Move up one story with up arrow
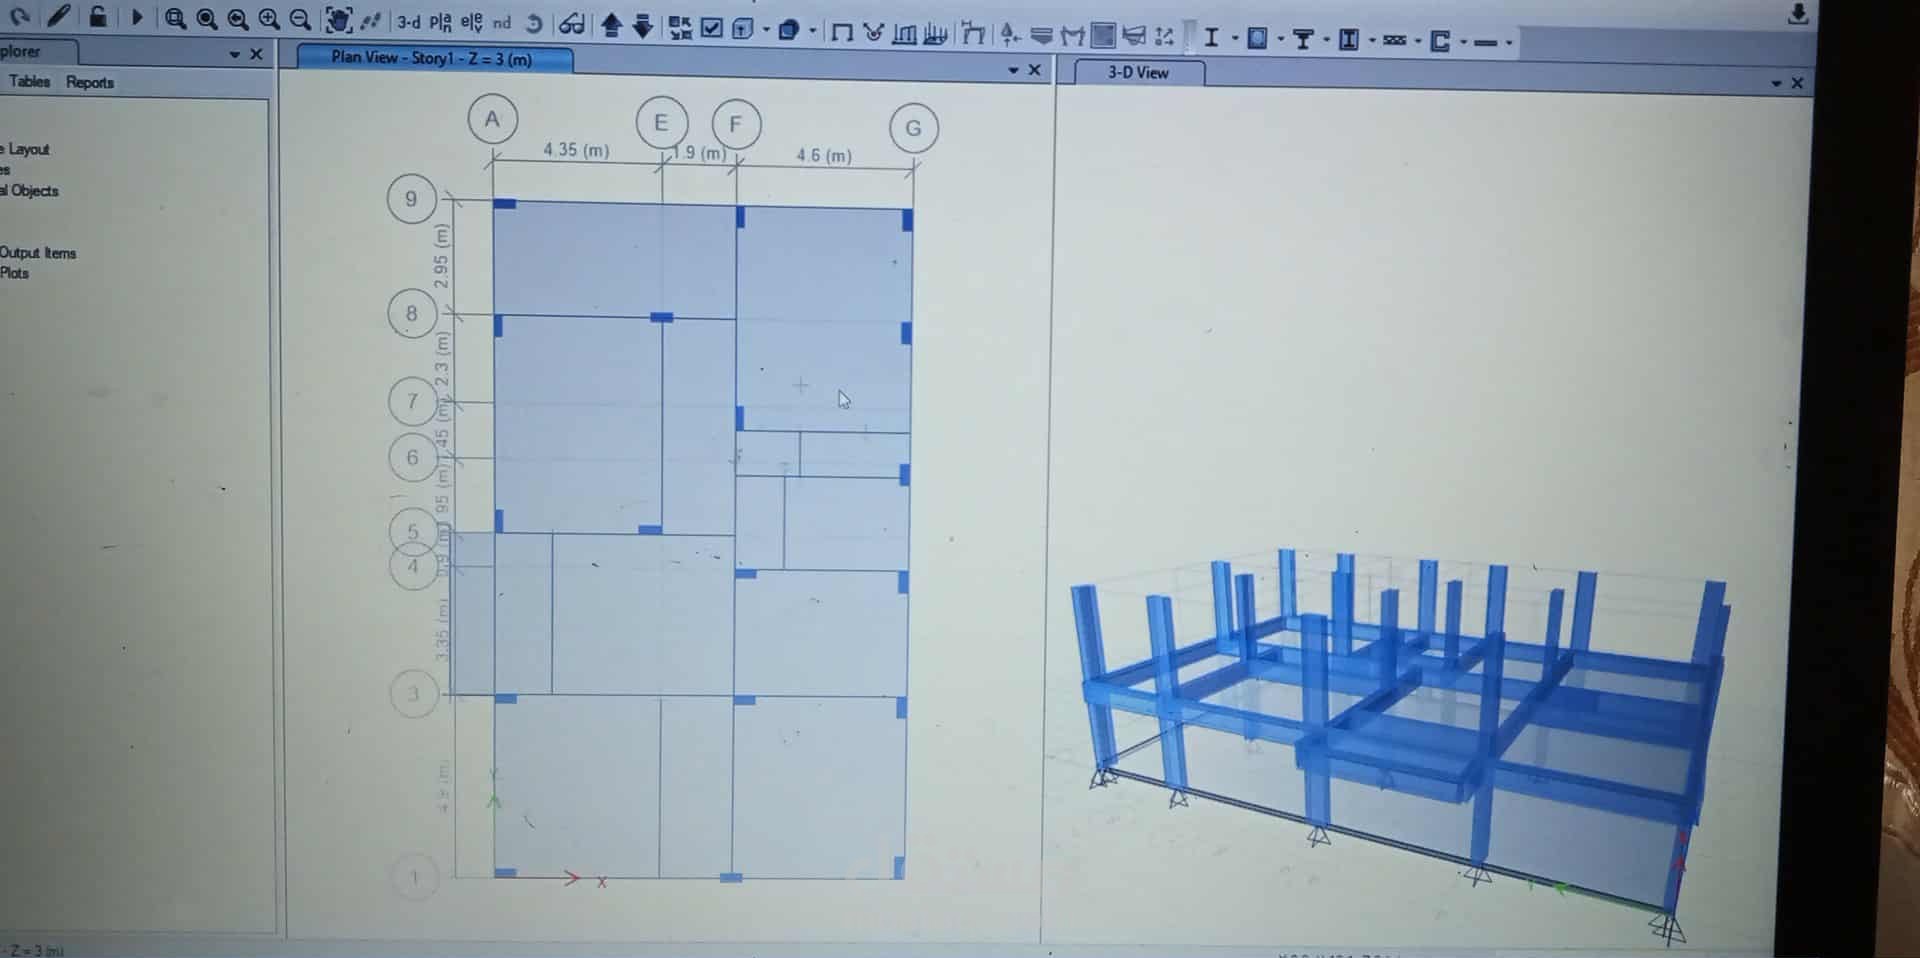Image resolution: width=1920 pixels, height=958 pixels. pyautogui.click(x=611, y=25)
